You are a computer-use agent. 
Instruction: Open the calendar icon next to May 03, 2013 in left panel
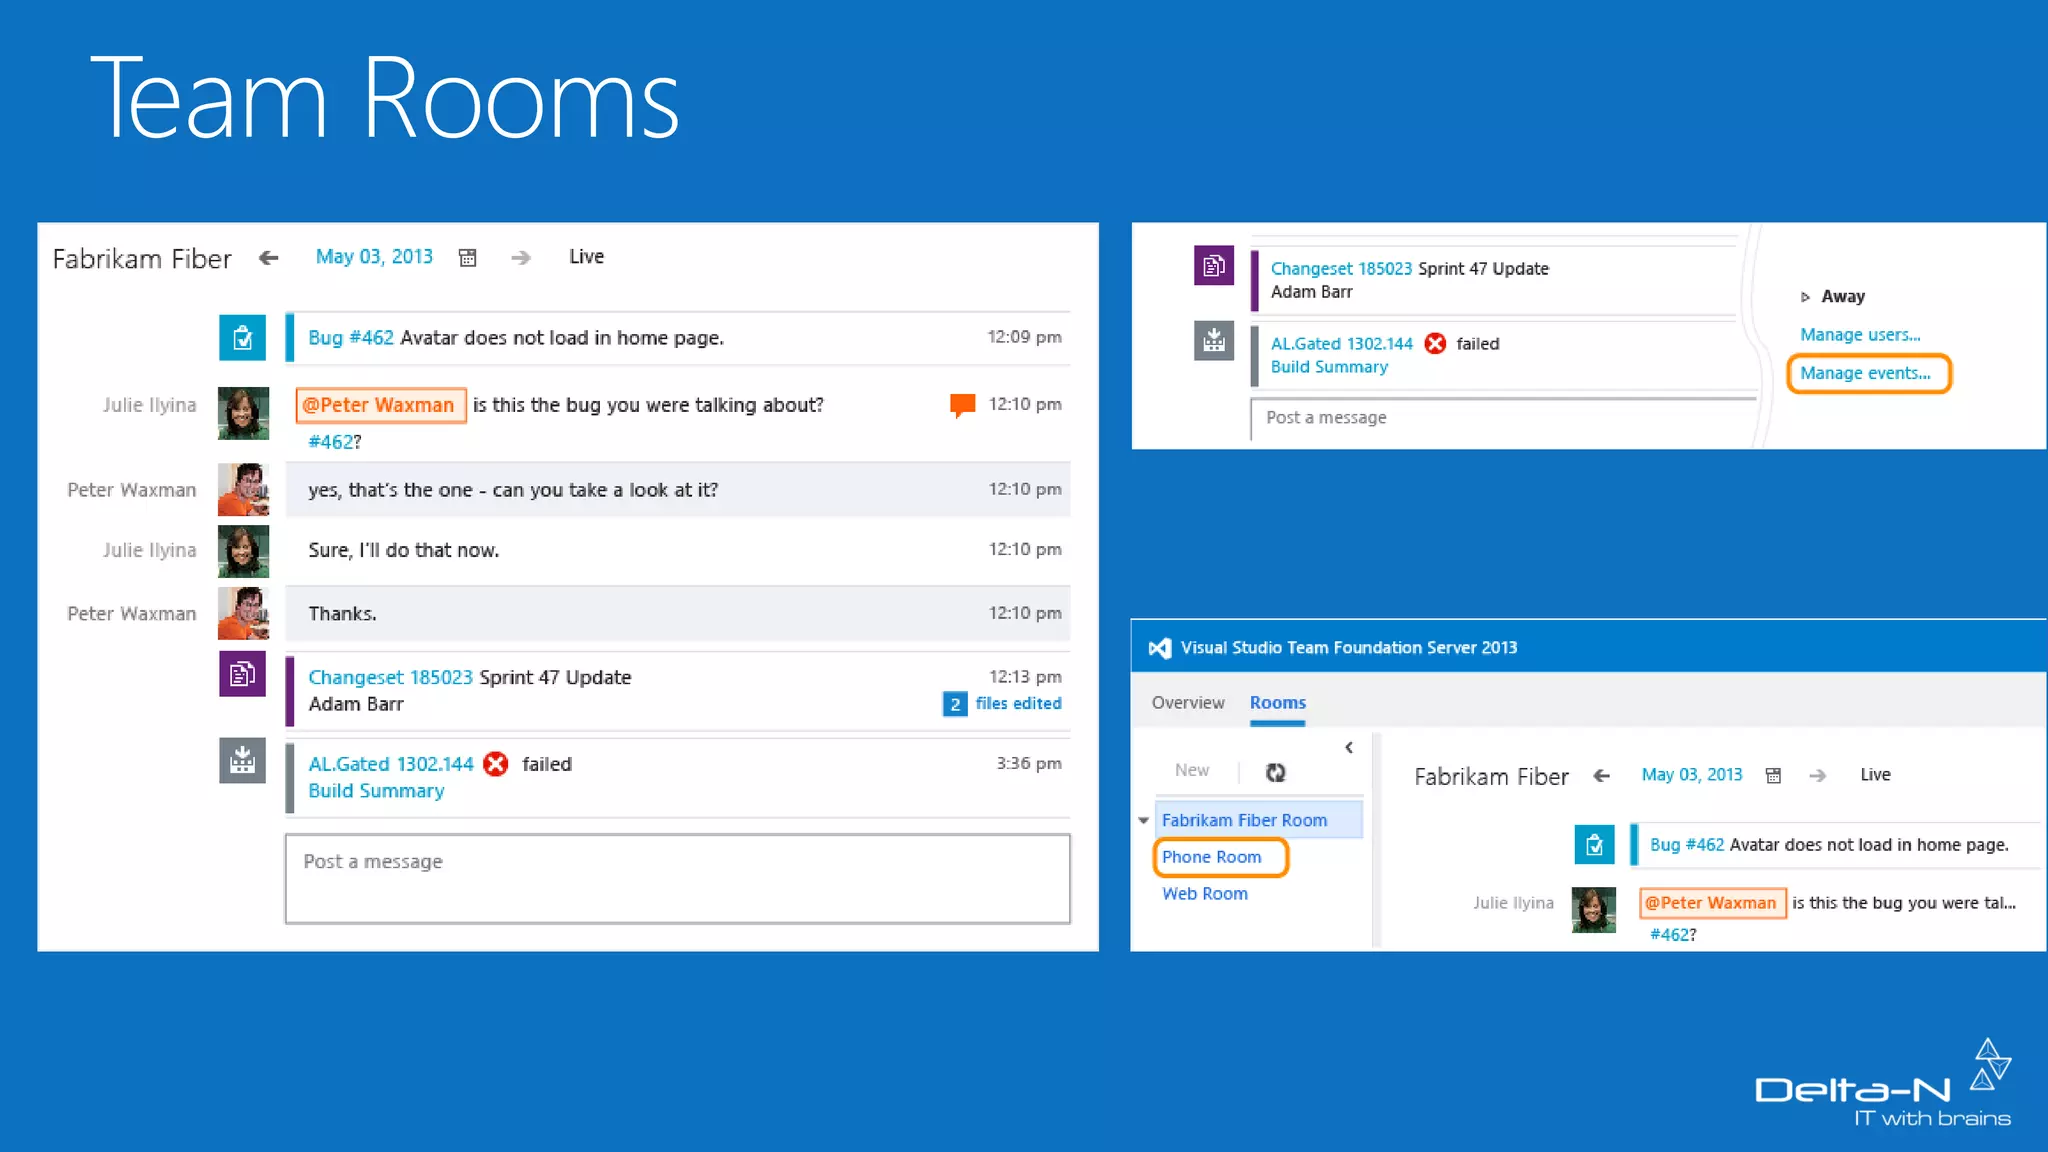(467, 258)
